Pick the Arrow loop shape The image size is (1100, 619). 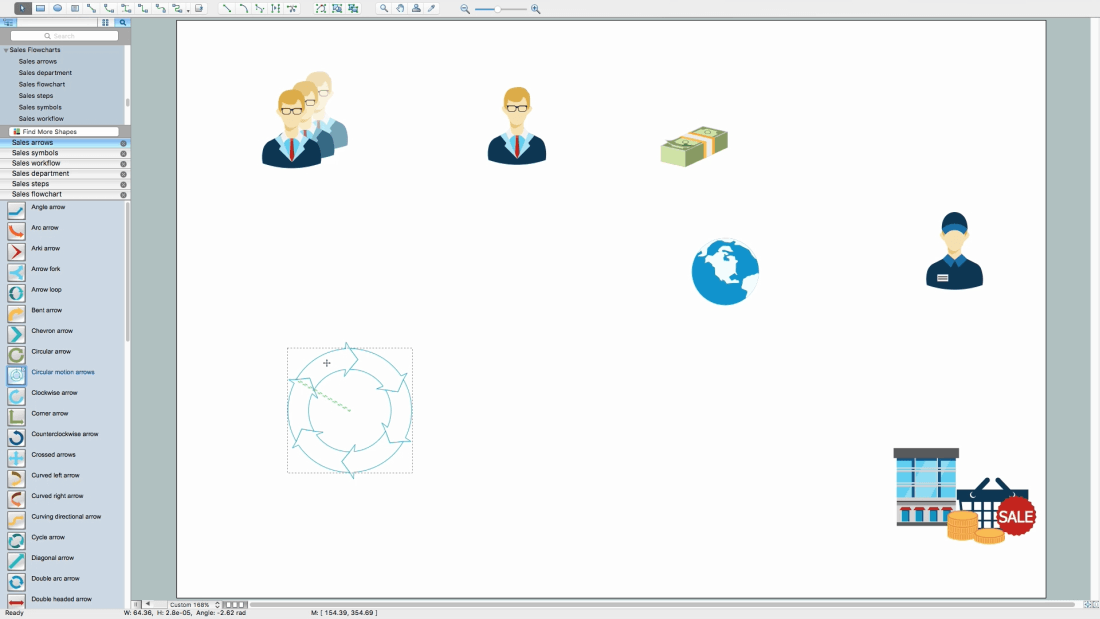[x=16, y=292]
